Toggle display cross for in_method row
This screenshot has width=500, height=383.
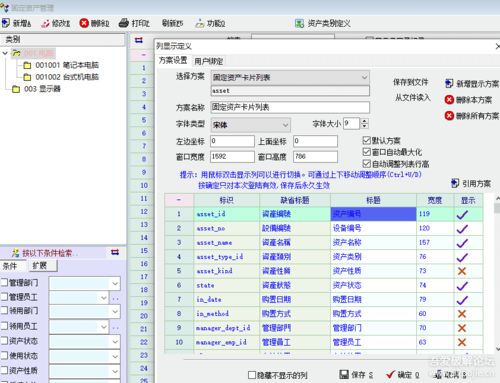click(462, 314)
